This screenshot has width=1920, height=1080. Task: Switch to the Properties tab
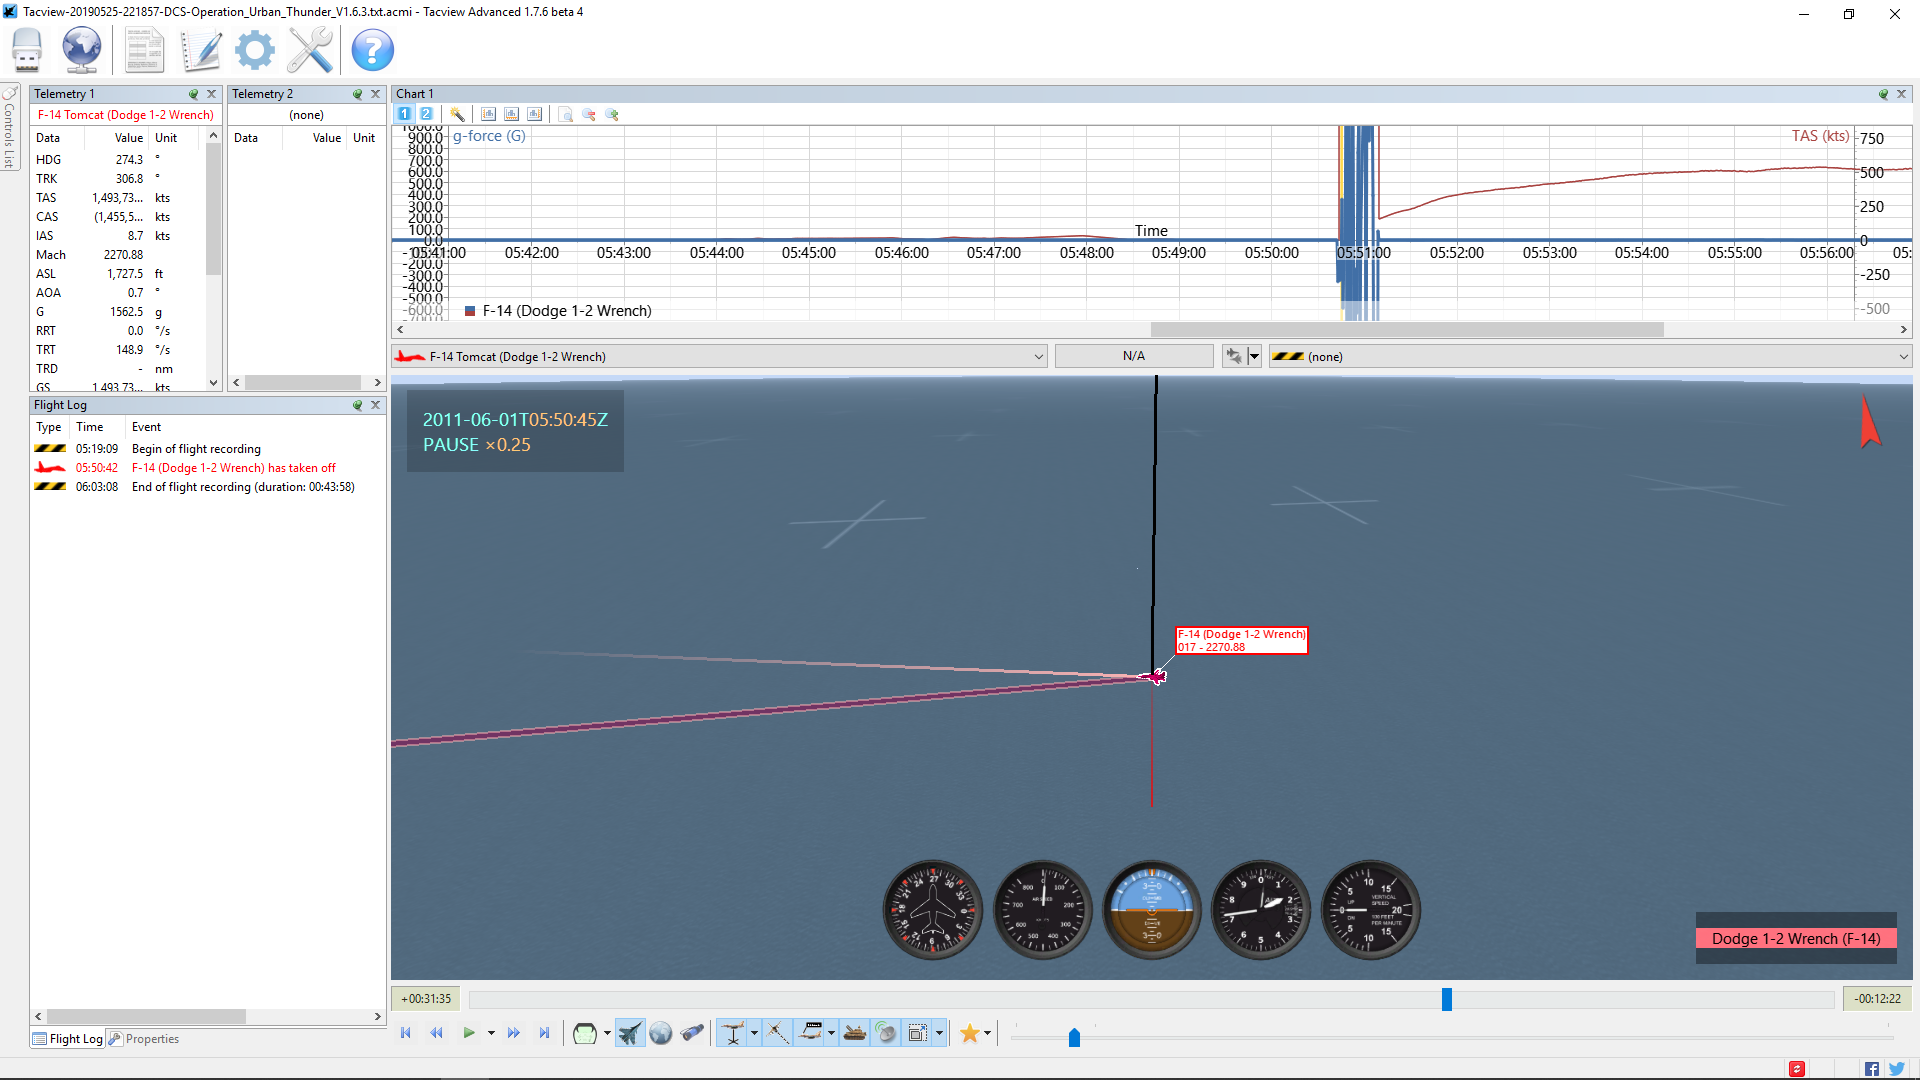pyautogui.click(x=144, y=1039)
